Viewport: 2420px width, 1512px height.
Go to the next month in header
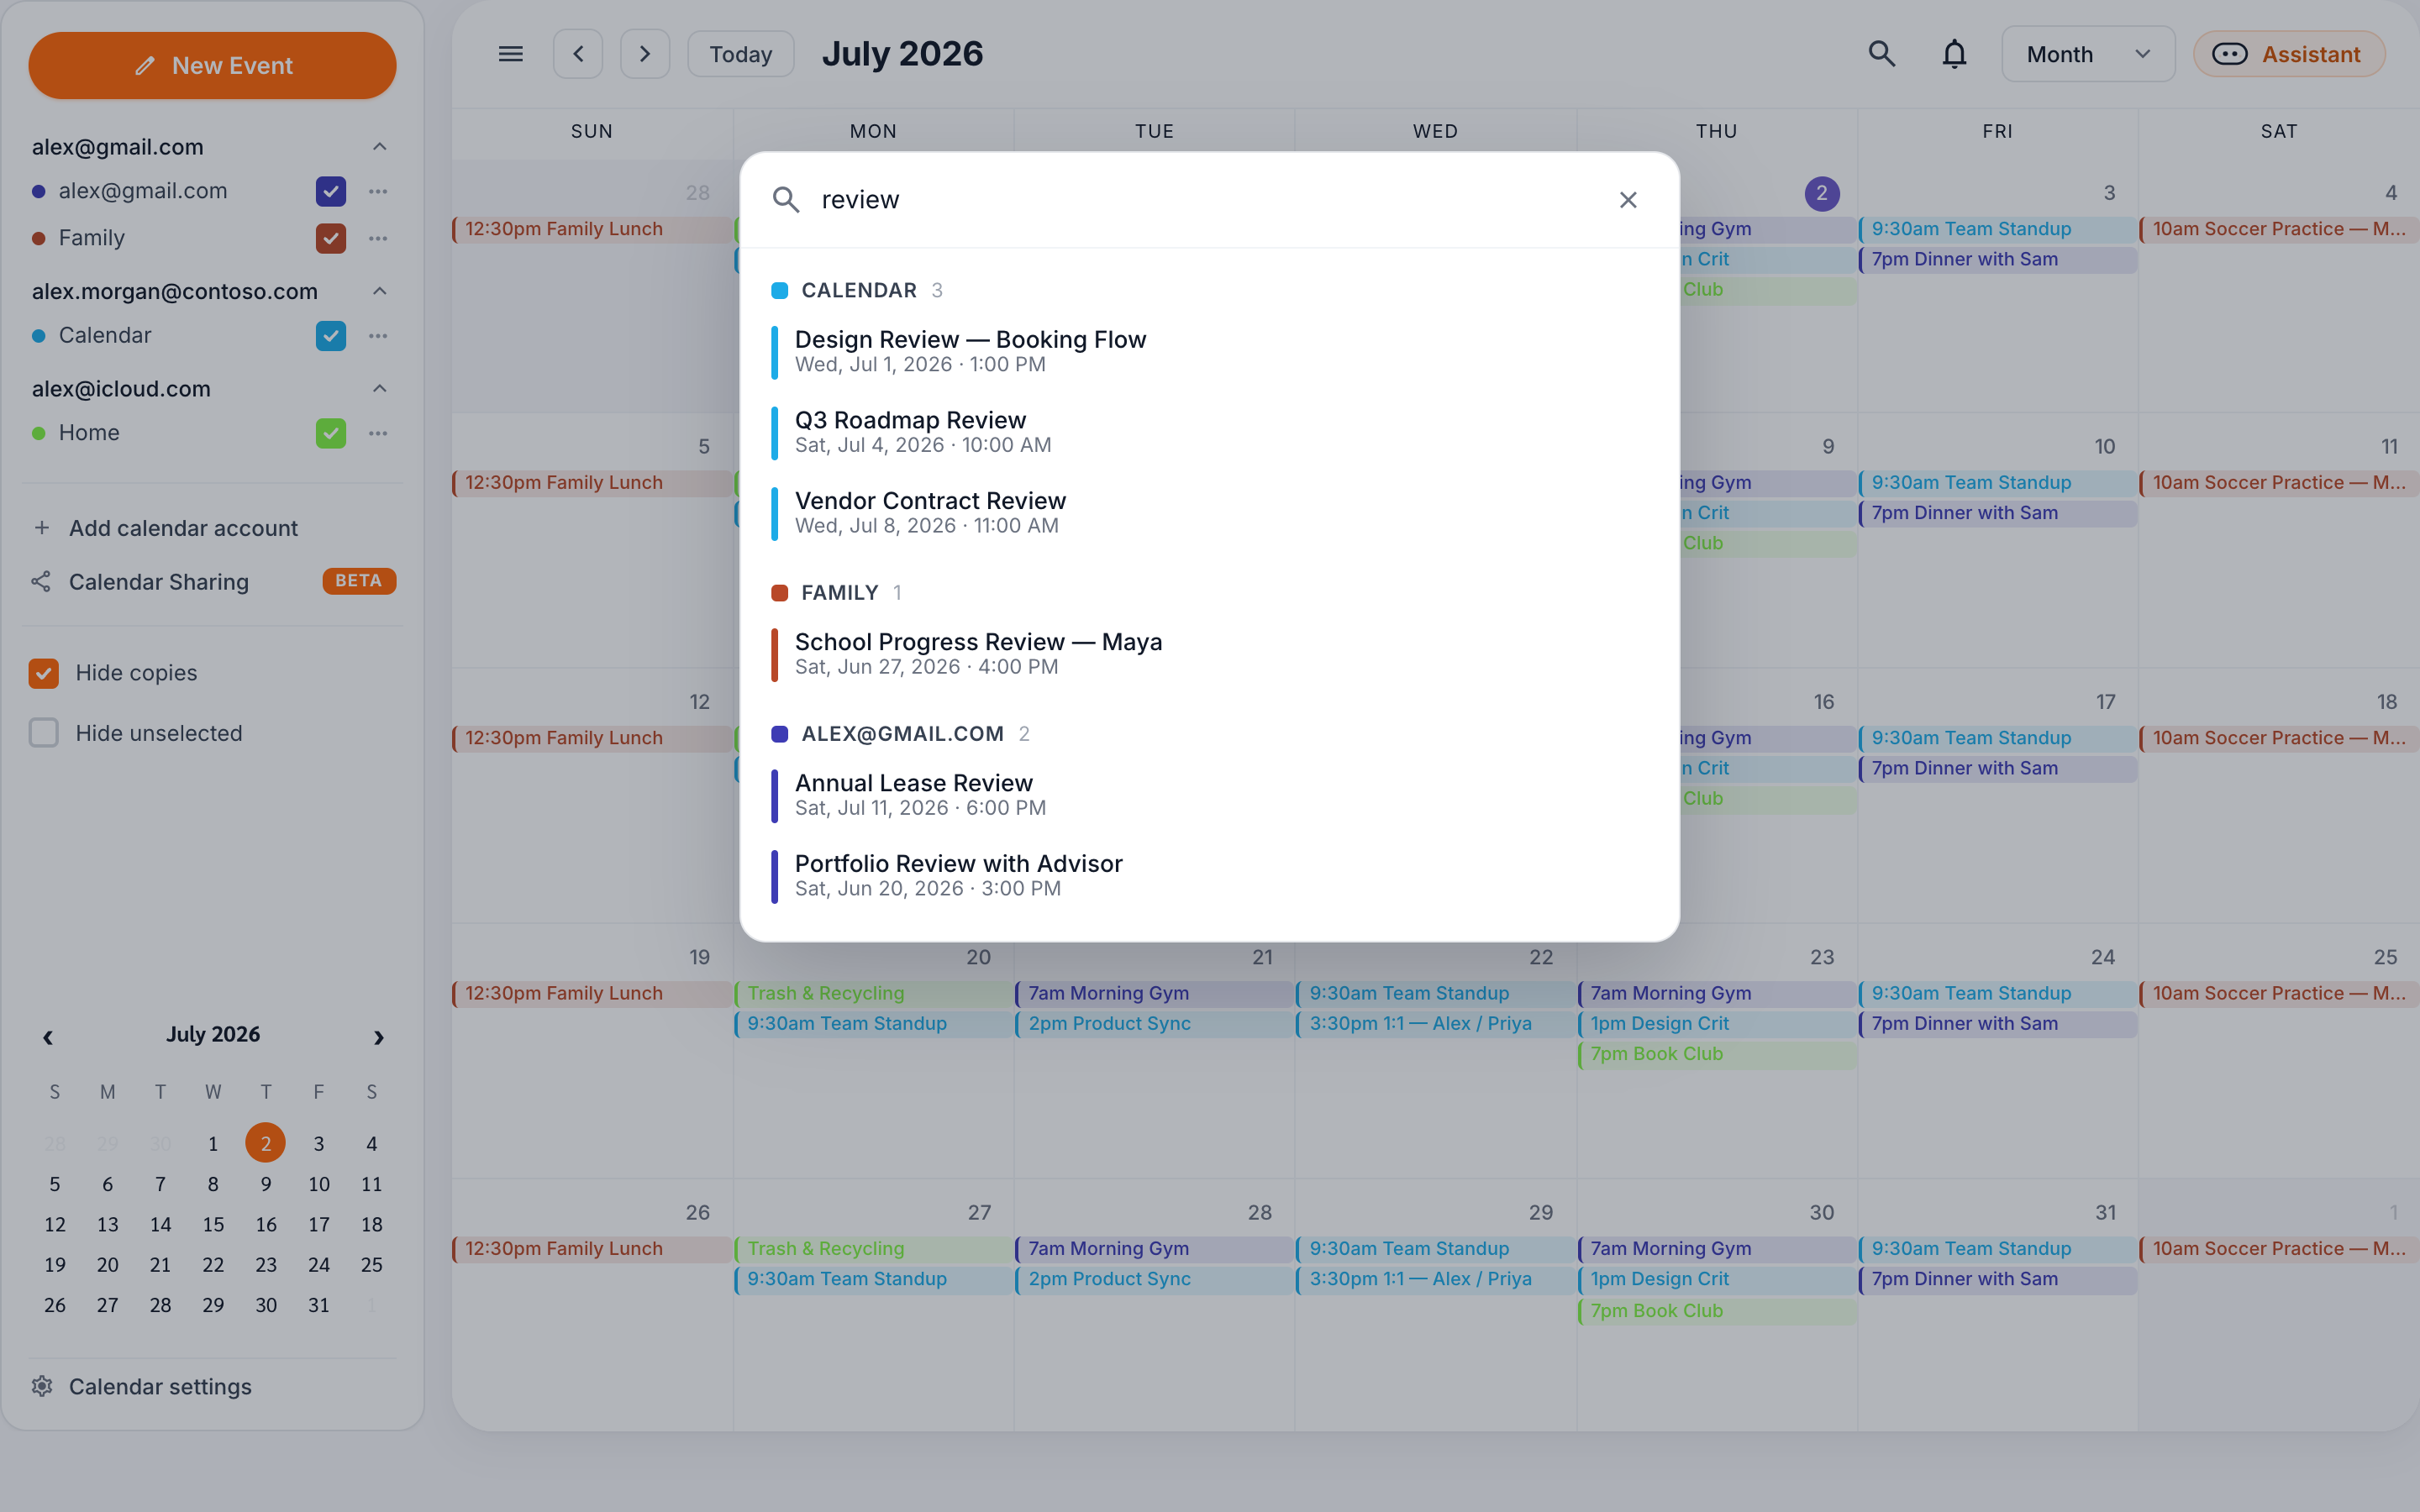[x=645, y=54]
